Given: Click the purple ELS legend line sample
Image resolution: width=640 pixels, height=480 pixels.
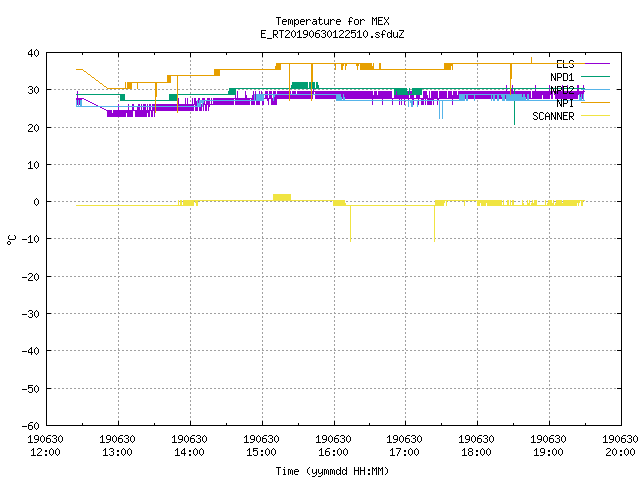Looking at the screenshot, I should [x=595, y=64].
